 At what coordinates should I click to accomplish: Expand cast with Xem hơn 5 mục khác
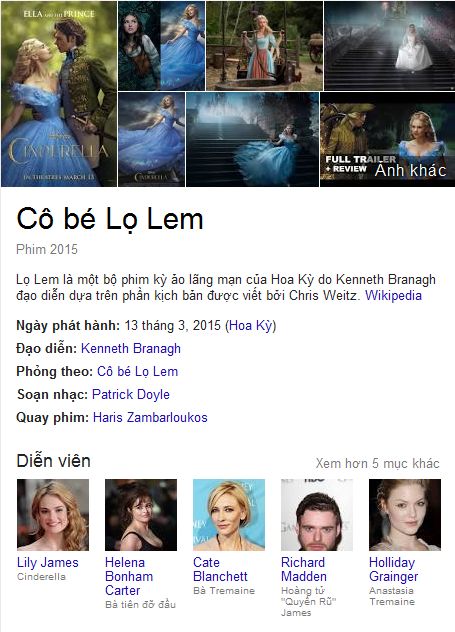(377, 463)
